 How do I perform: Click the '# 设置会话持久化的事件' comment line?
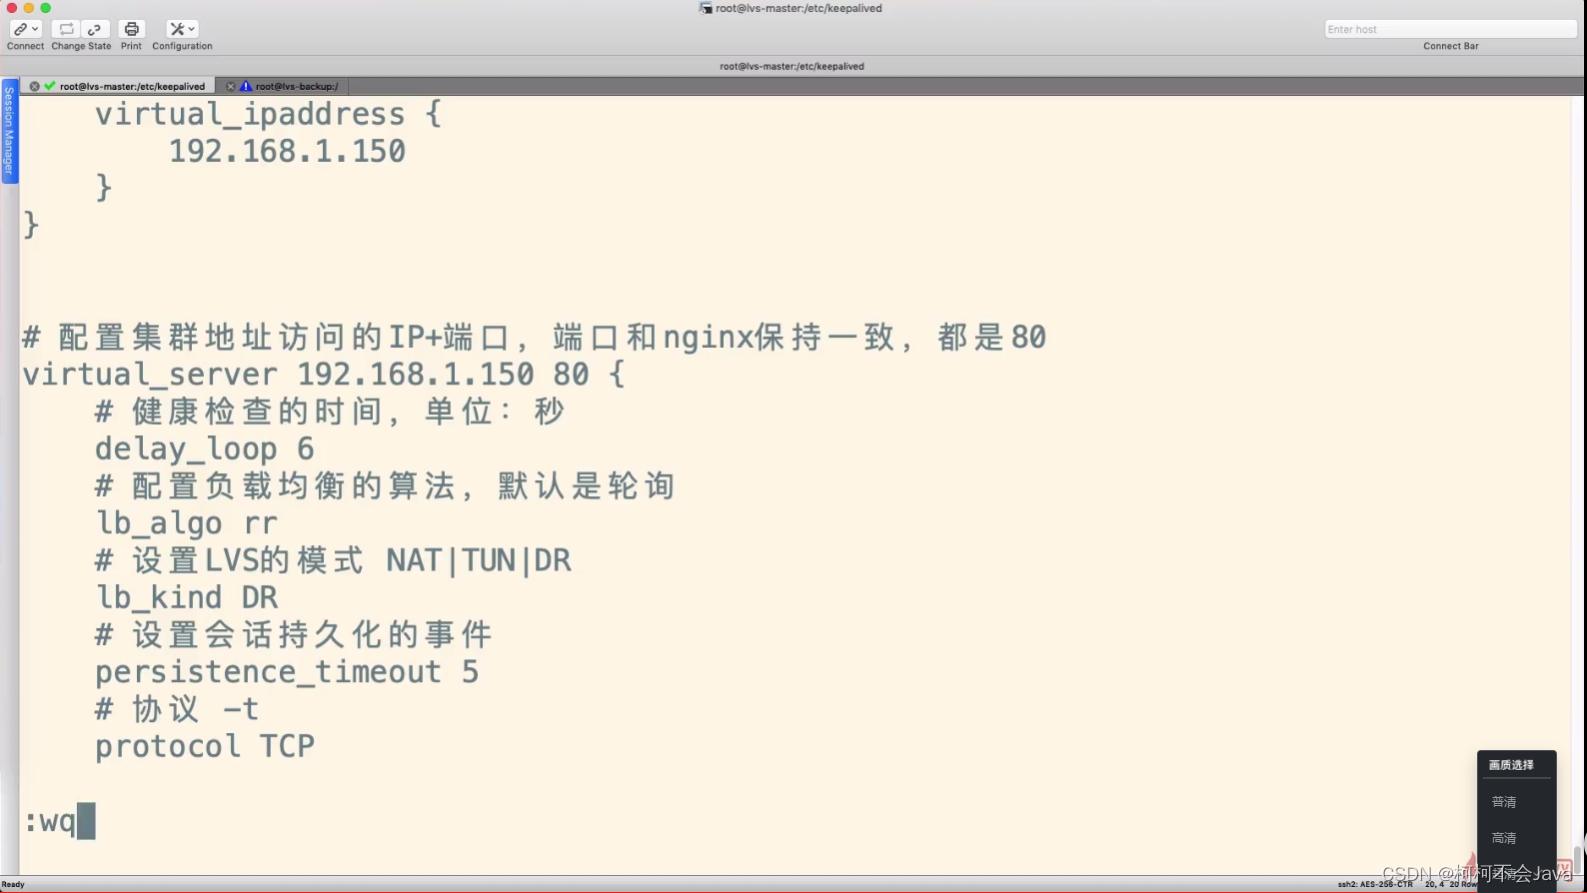click(293, 634)
